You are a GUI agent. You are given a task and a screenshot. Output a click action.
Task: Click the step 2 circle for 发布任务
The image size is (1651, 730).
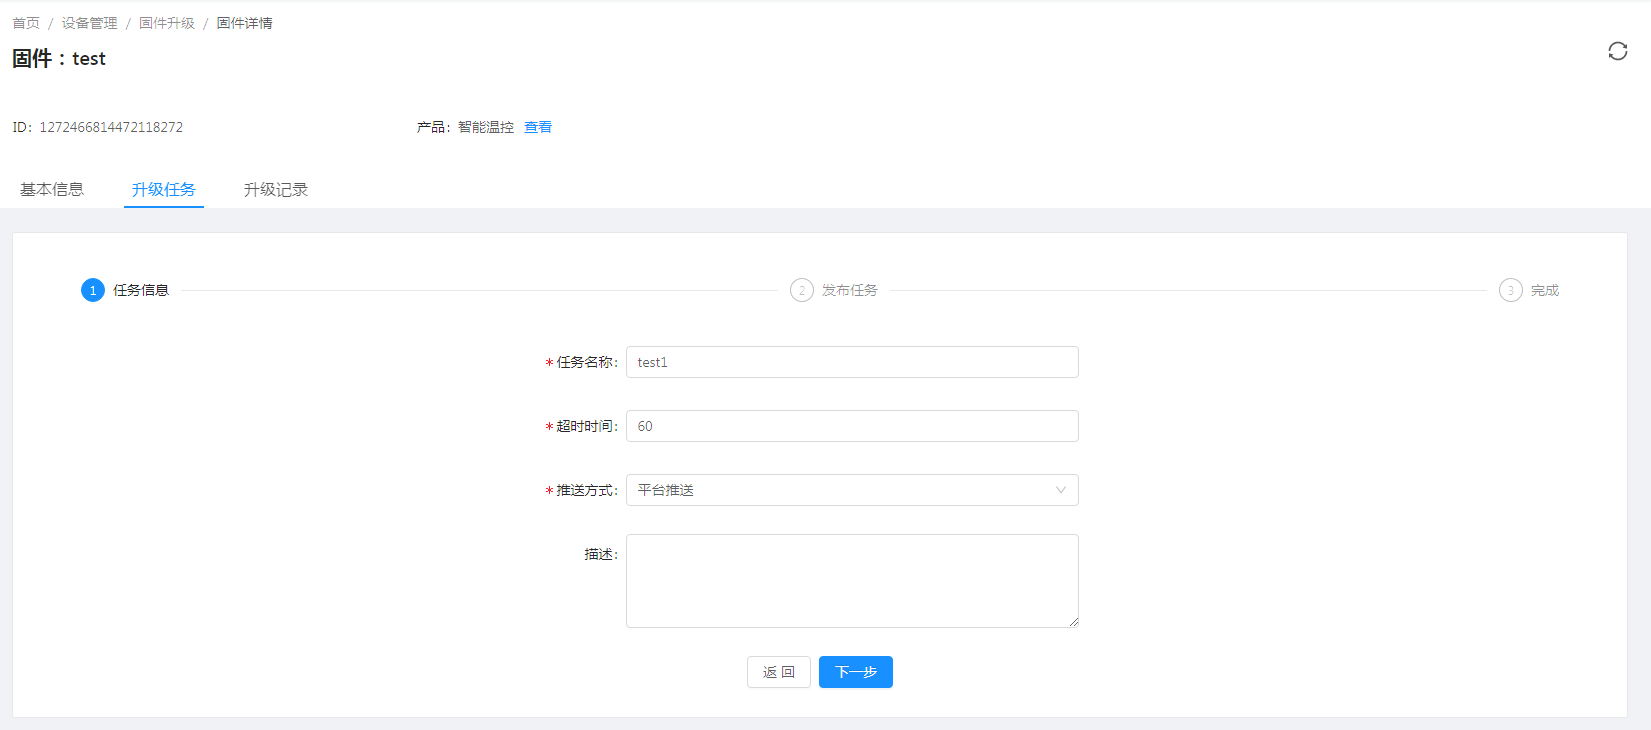801,290
